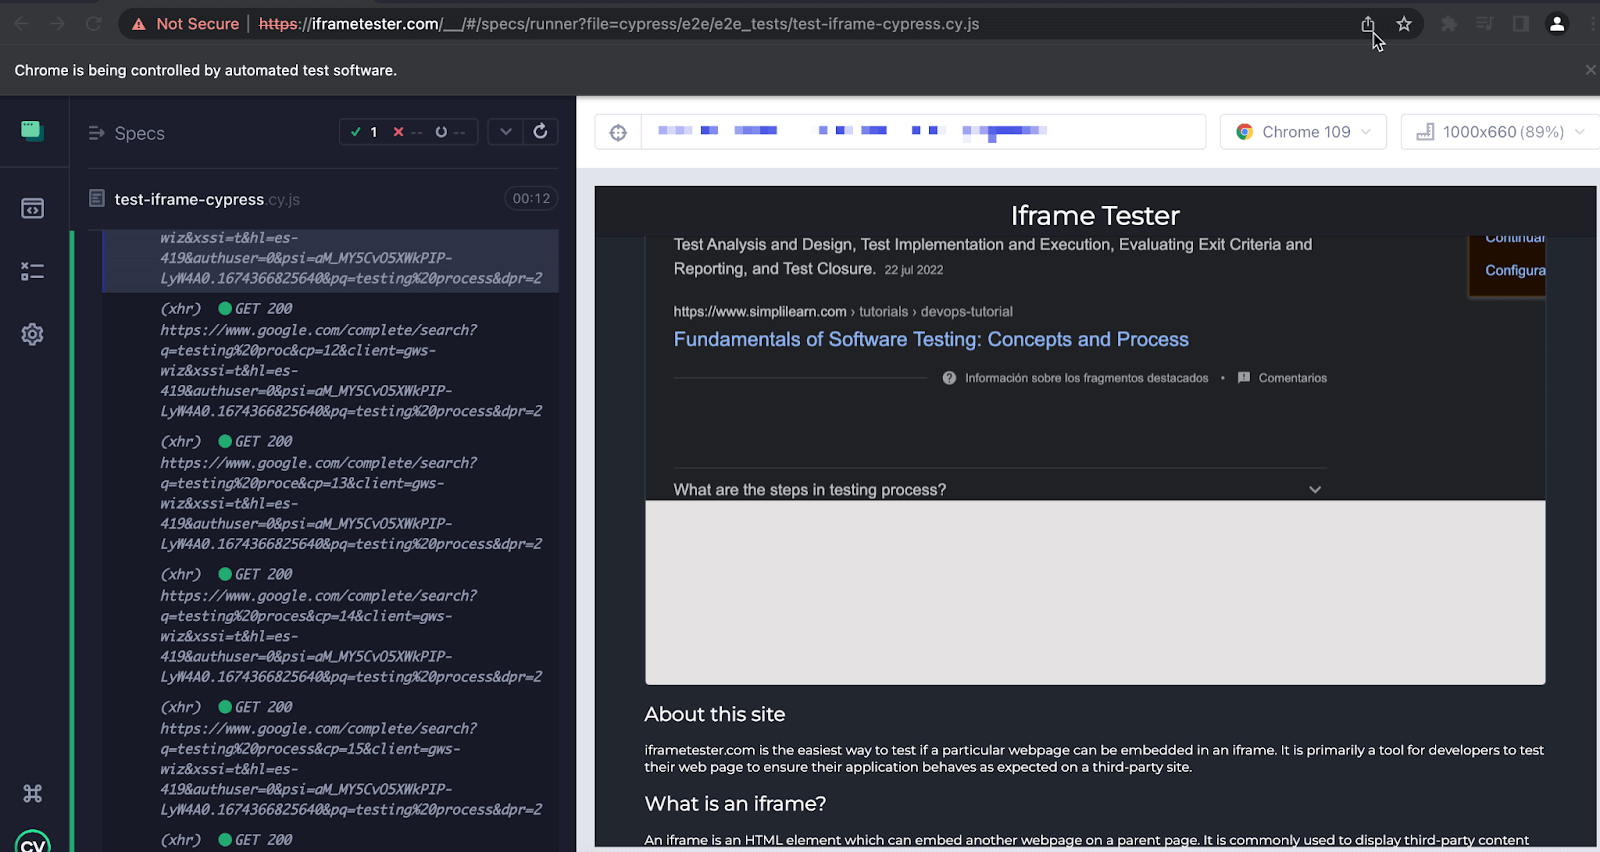Viewport: 1600px width, 852px height.
Task: Open the Specs browser sidebar icon
Action: coord(32,208)
